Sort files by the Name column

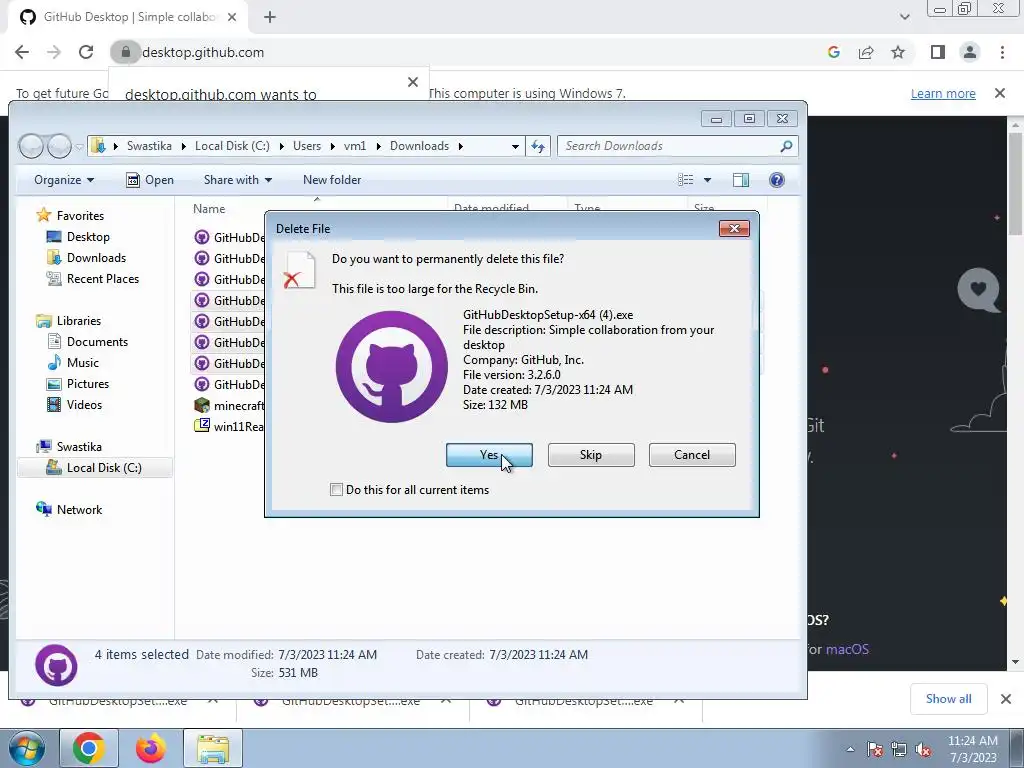coord(209,209)
